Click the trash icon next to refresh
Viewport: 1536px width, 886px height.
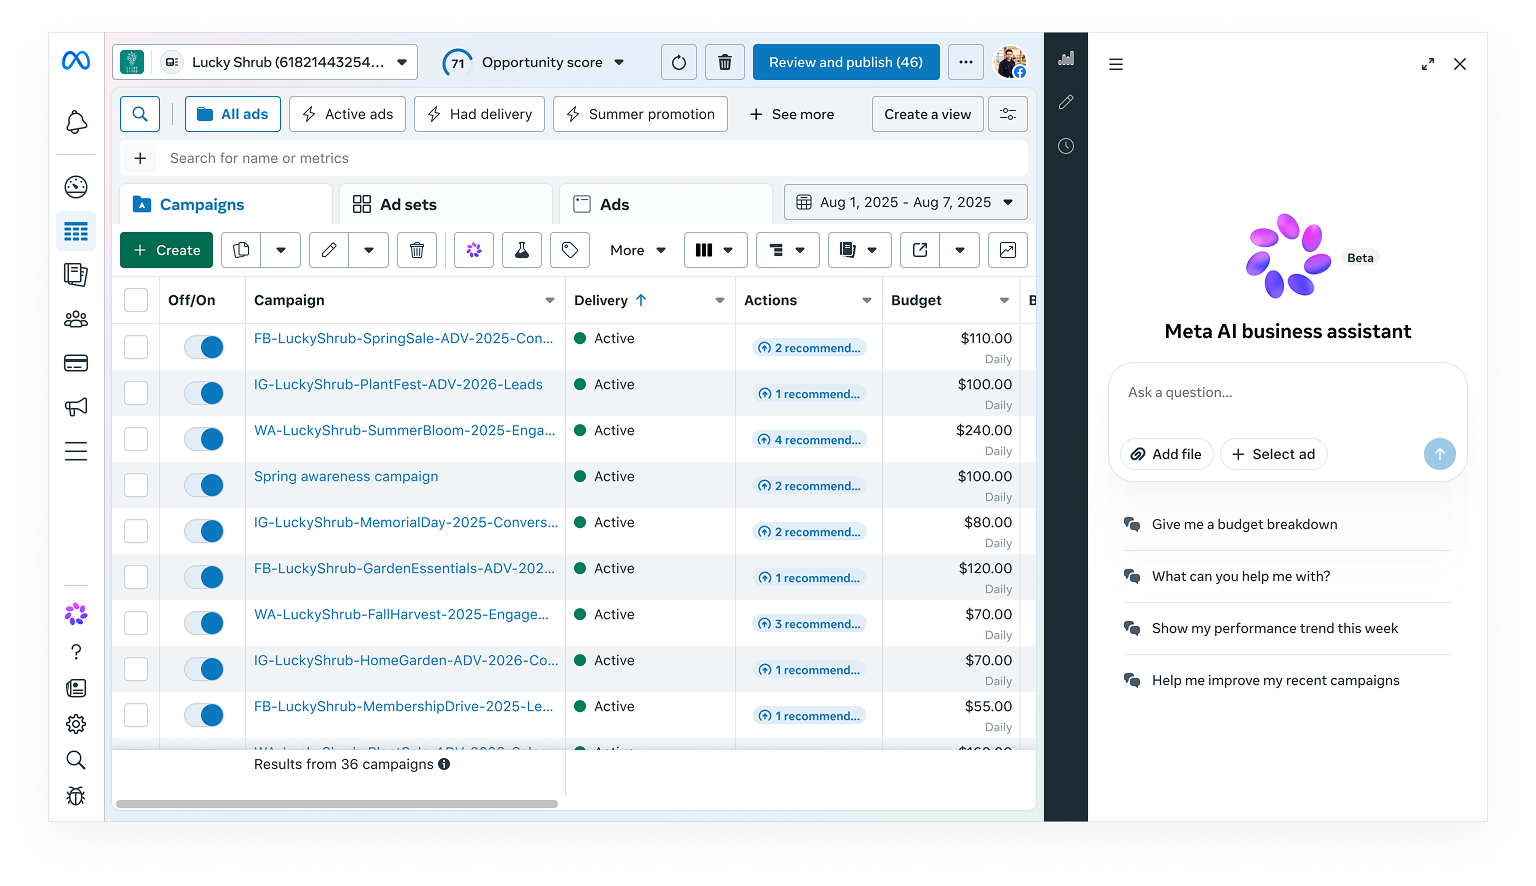coord(725,62)
